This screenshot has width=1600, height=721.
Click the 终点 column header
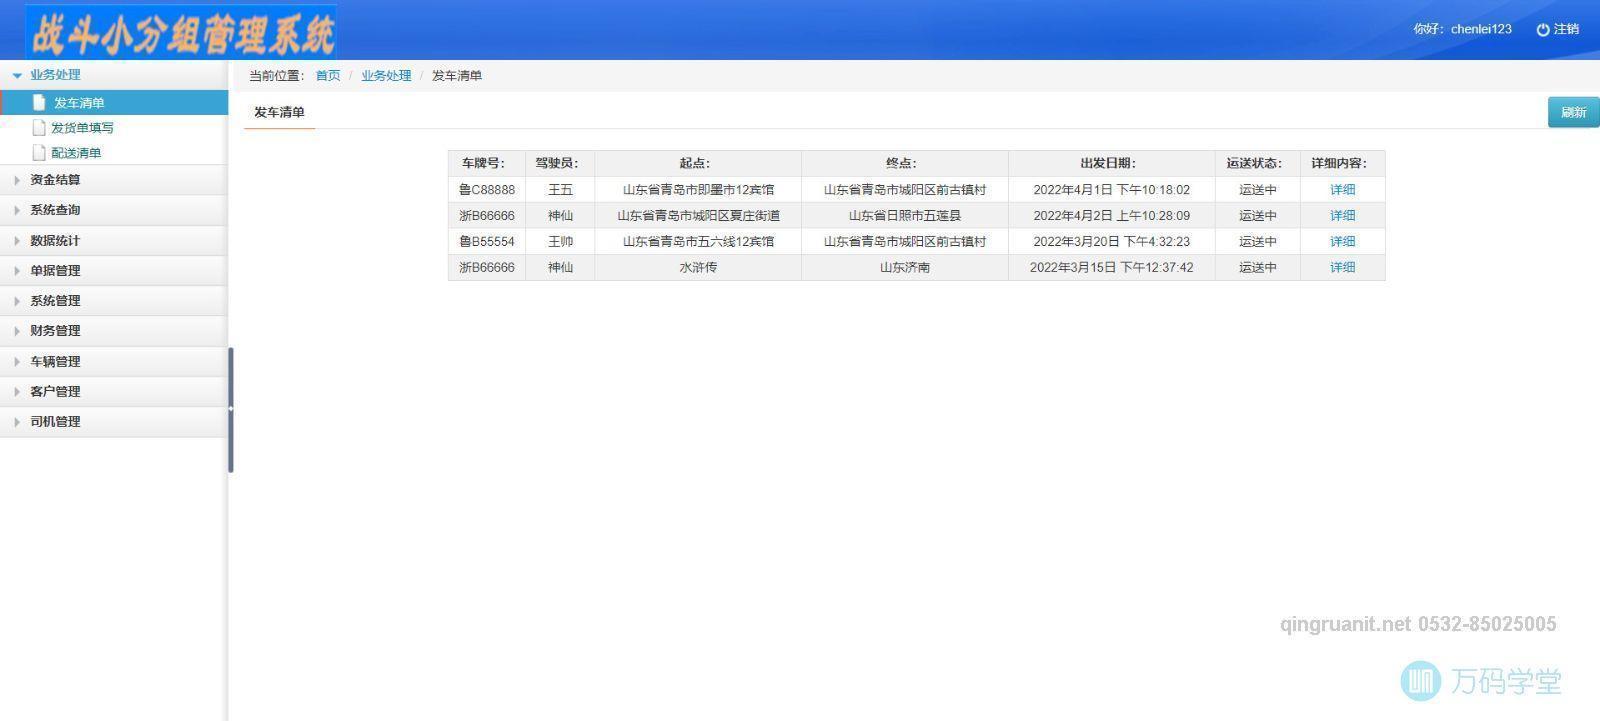point(905,163)
